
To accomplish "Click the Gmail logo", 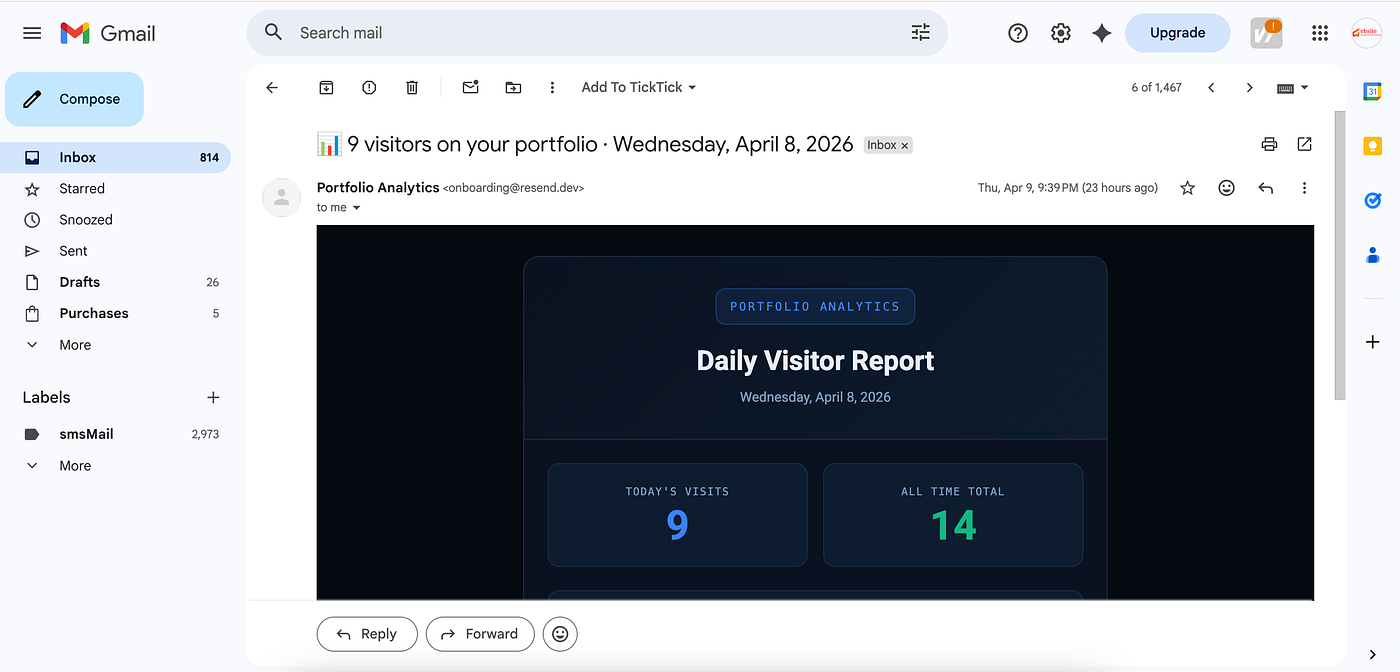I will pyautogui.click(x=108, y=33).
